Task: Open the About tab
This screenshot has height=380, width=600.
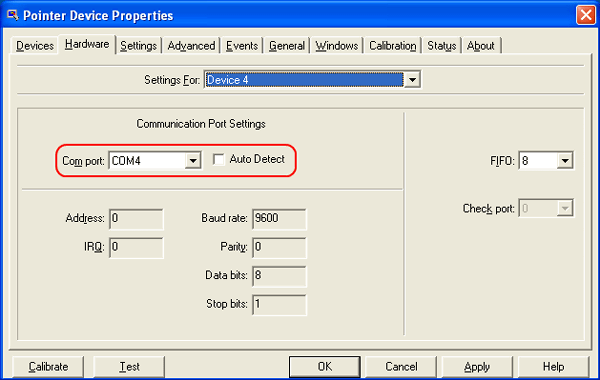Action: 481,46
